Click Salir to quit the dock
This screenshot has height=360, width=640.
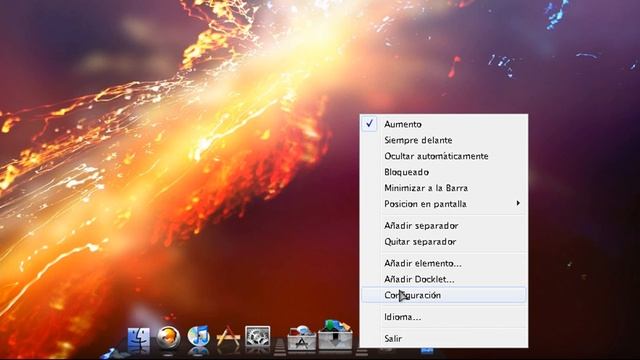(444, 338)
